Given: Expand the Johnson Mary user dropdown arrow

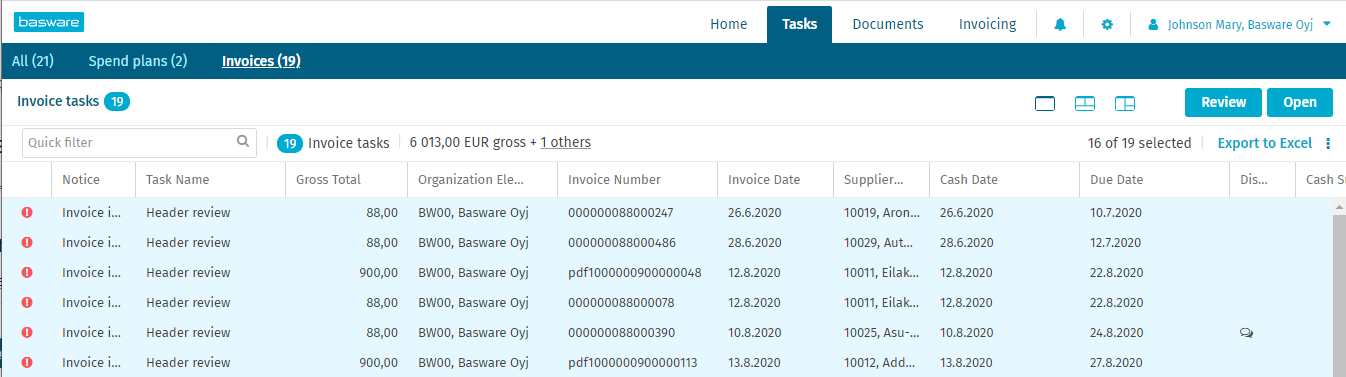Looking at the screenshot, I should (1326, 24).
